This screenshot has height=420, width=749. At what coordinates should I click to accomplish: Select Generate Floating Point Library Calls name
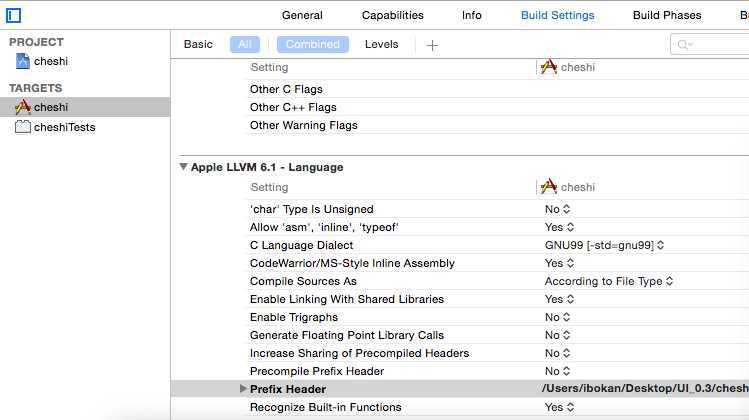click(x=347, y=335)
